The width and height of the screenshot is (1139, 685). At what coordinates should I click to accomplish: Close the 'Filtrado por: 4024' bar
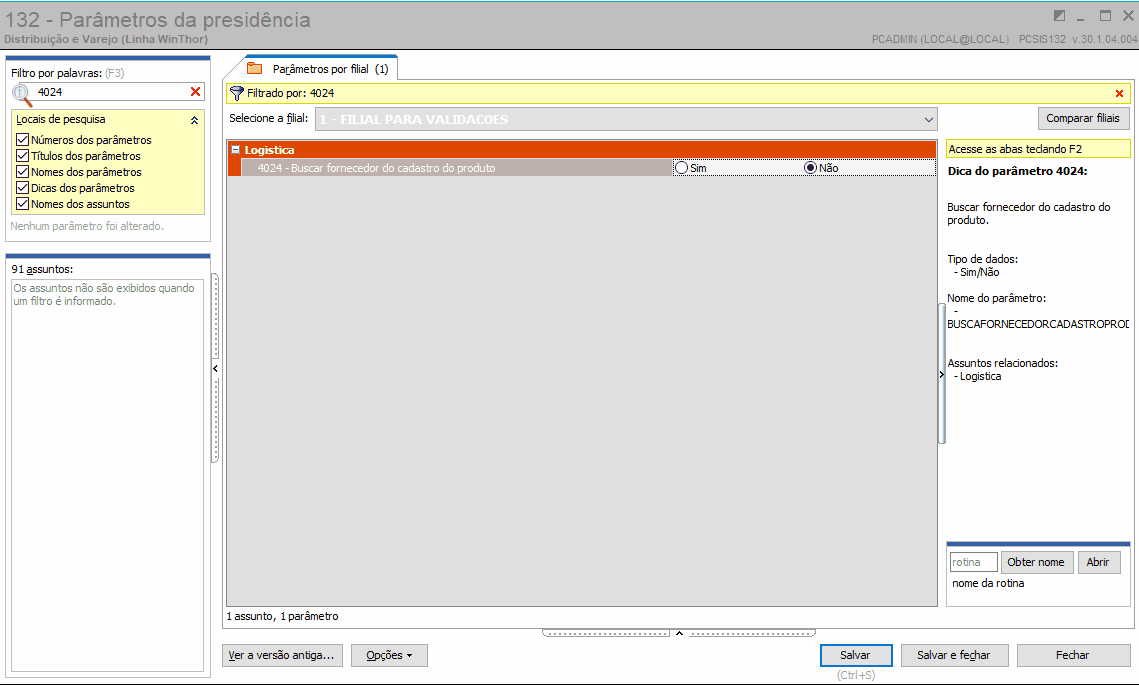pos(1119,93)
